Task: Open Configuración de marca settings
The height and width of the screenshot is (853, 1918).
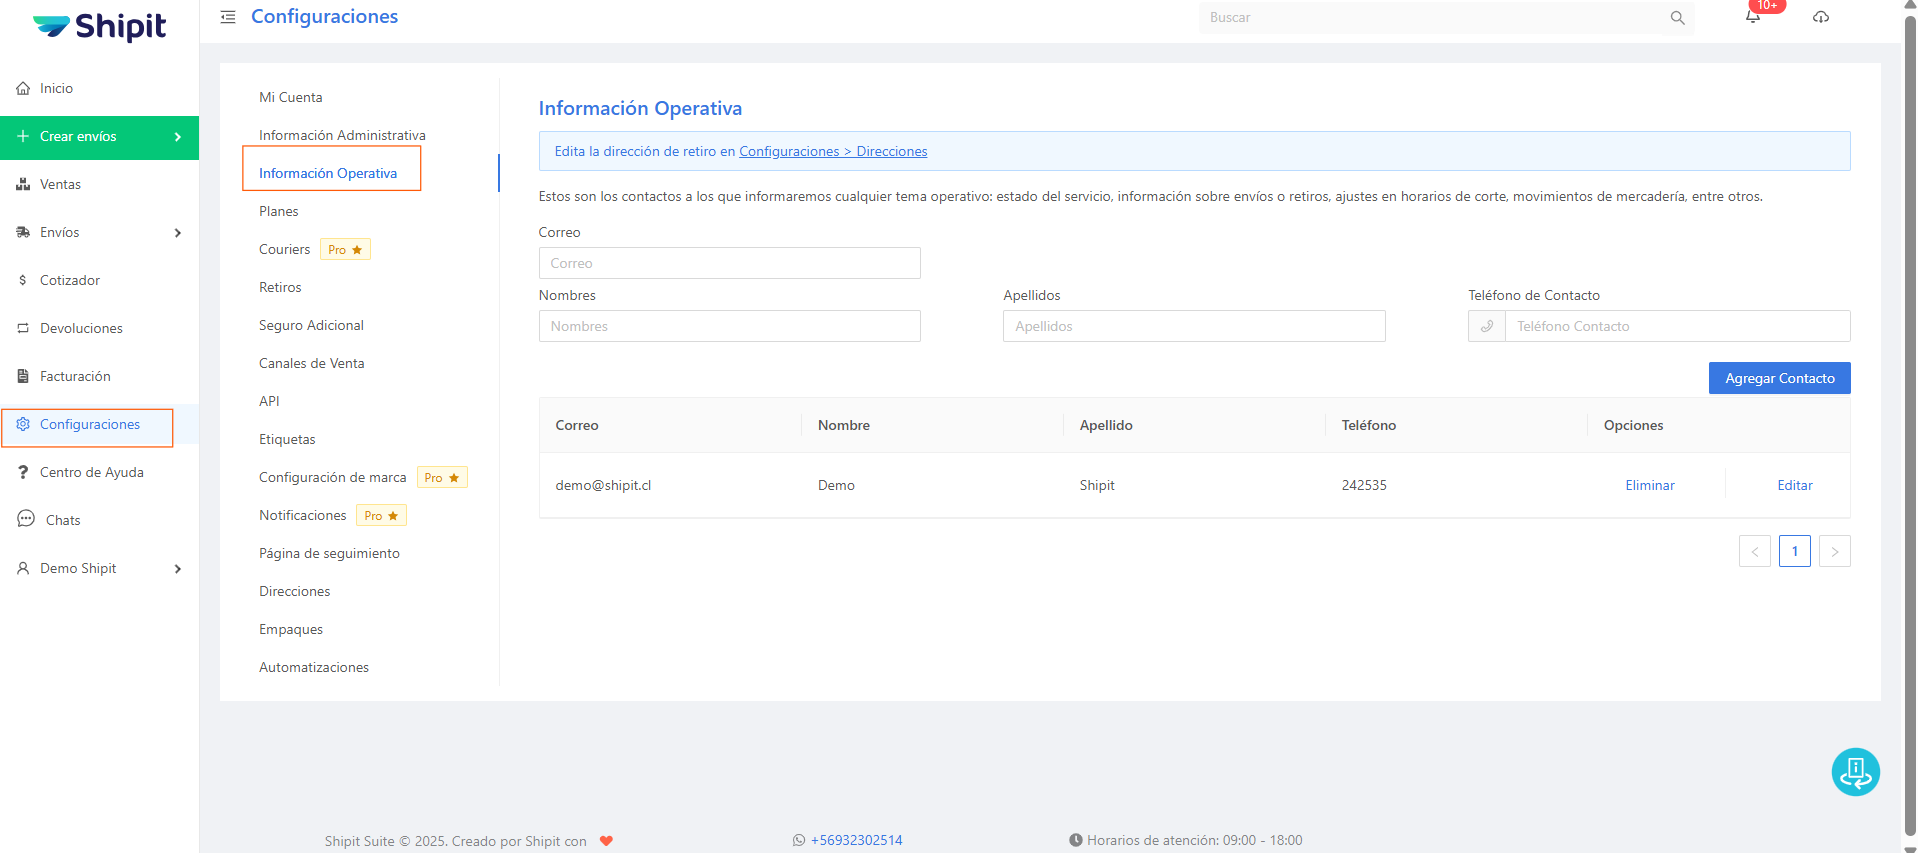Action: [333, 477]
